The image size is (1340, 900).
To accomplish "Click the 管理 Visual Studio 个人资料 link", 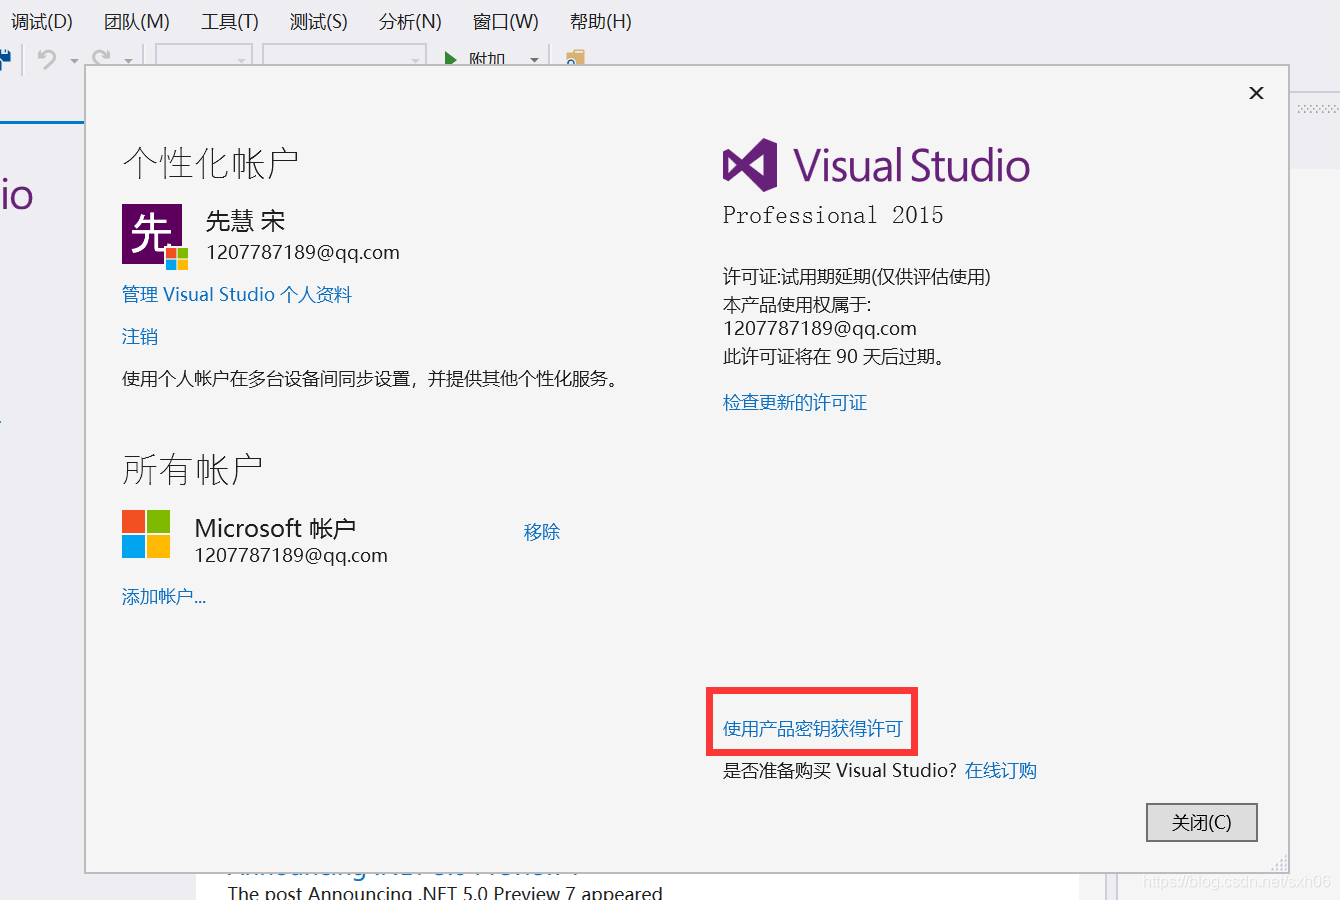I will point(237,294).
